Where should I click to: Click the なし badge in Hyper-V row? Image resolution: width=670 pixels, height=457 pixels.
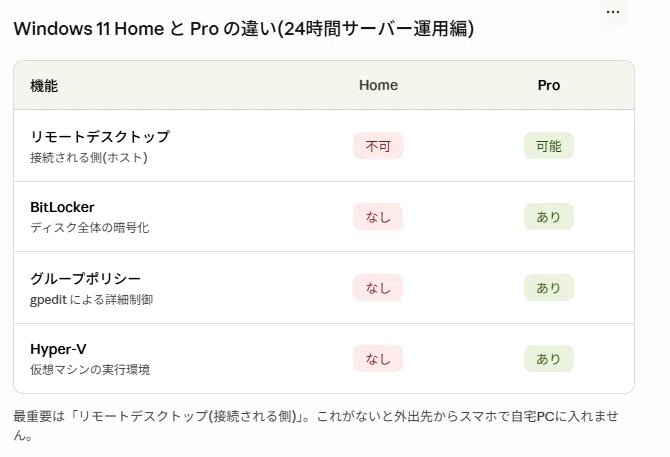(378, 359)
